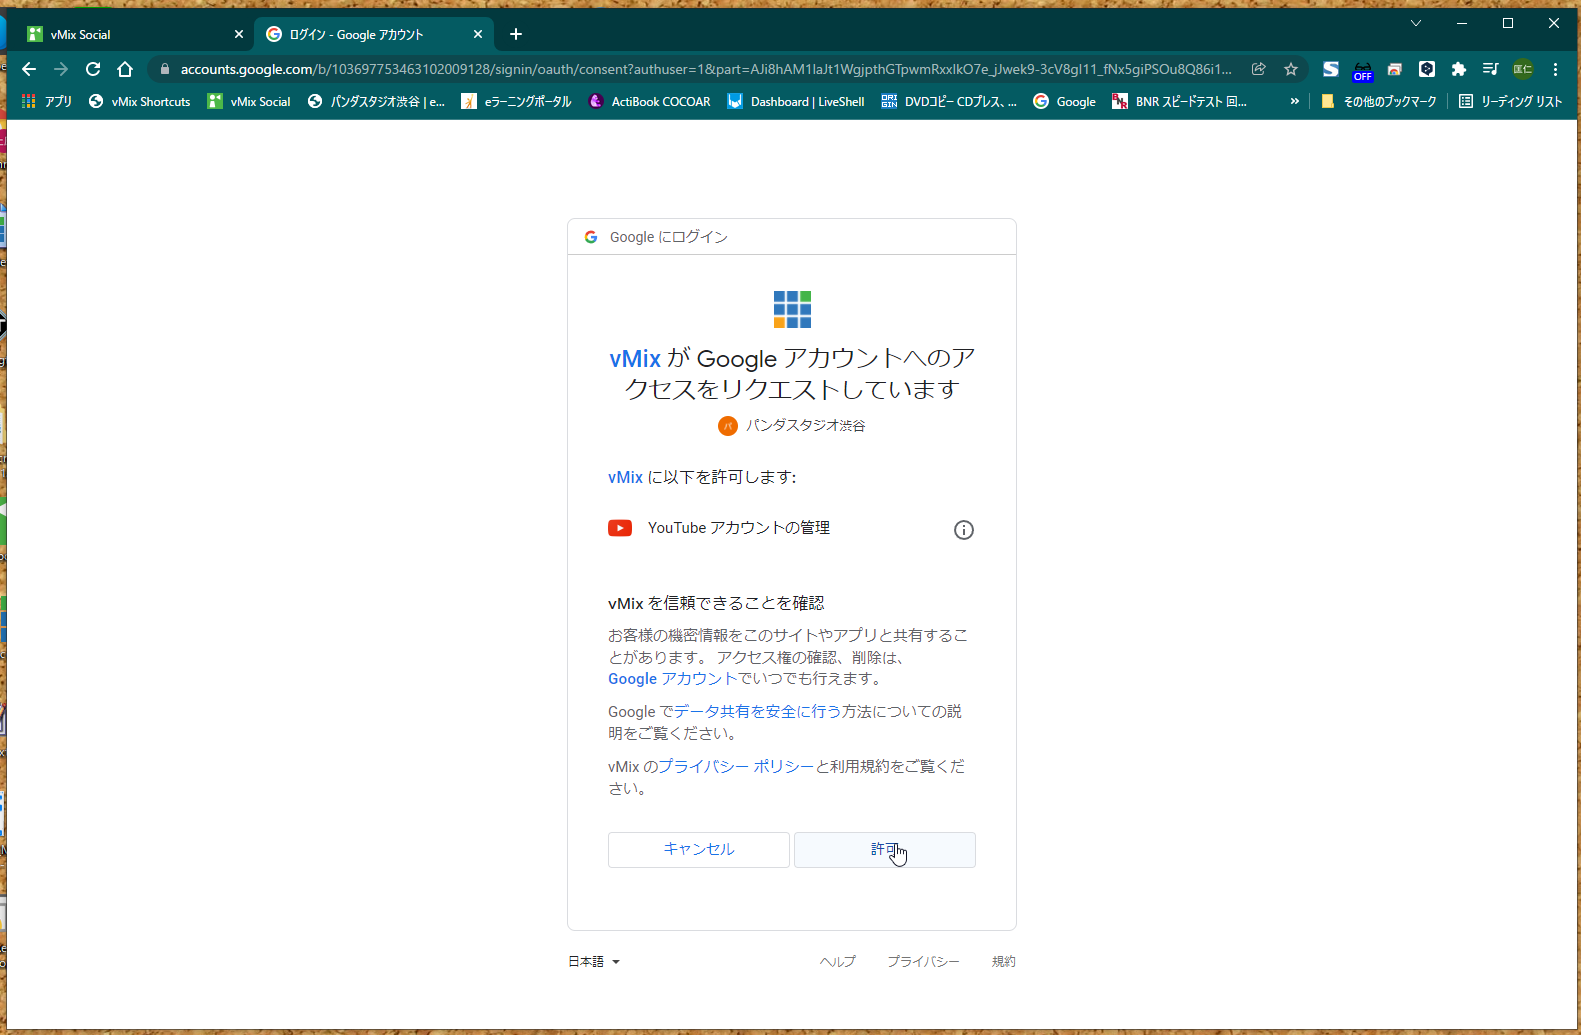This screenshot has width=1581, height=1035.
Task: Open the プライバシー footer link
Action: coord(923,961)
